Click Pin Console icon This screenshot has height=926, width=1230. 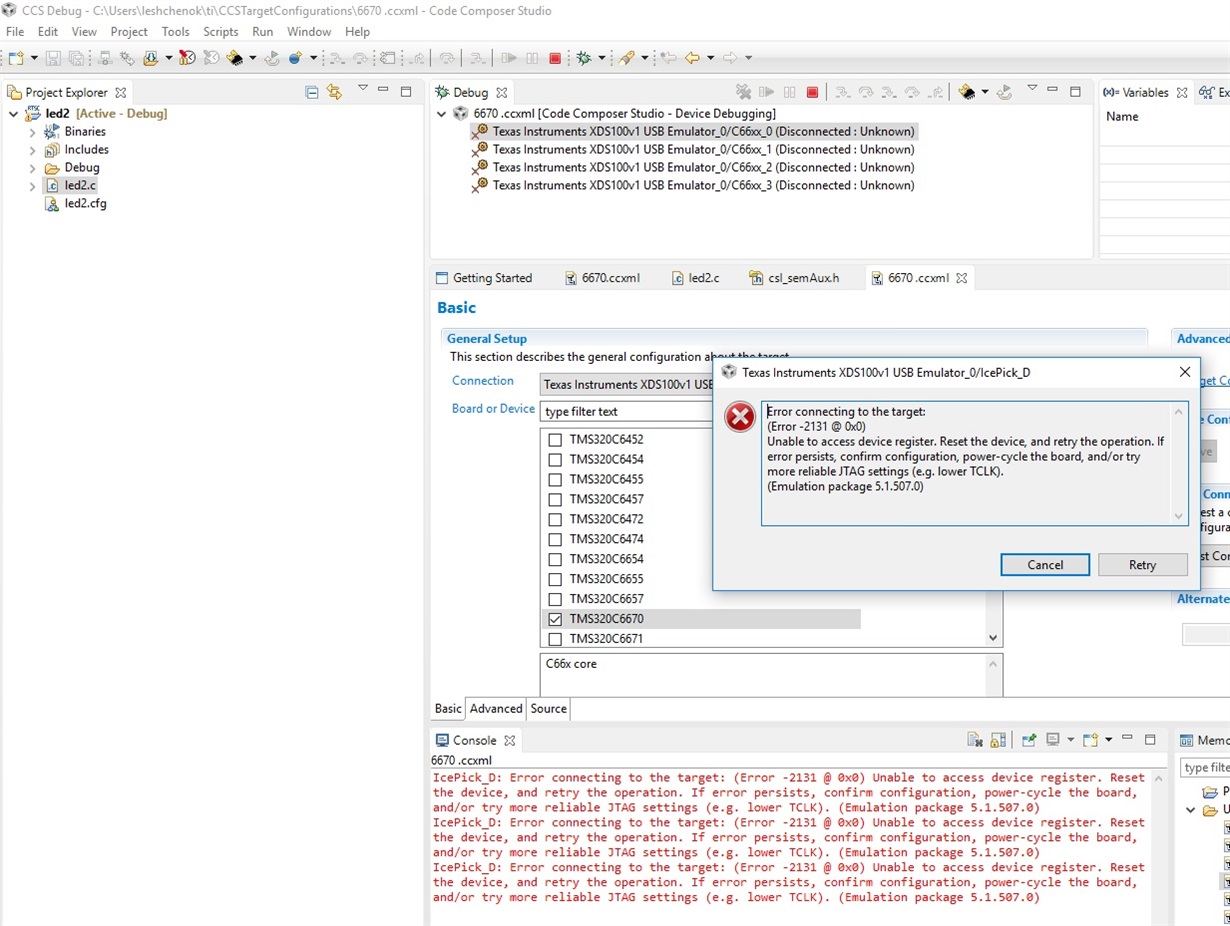click(1029, 740)
